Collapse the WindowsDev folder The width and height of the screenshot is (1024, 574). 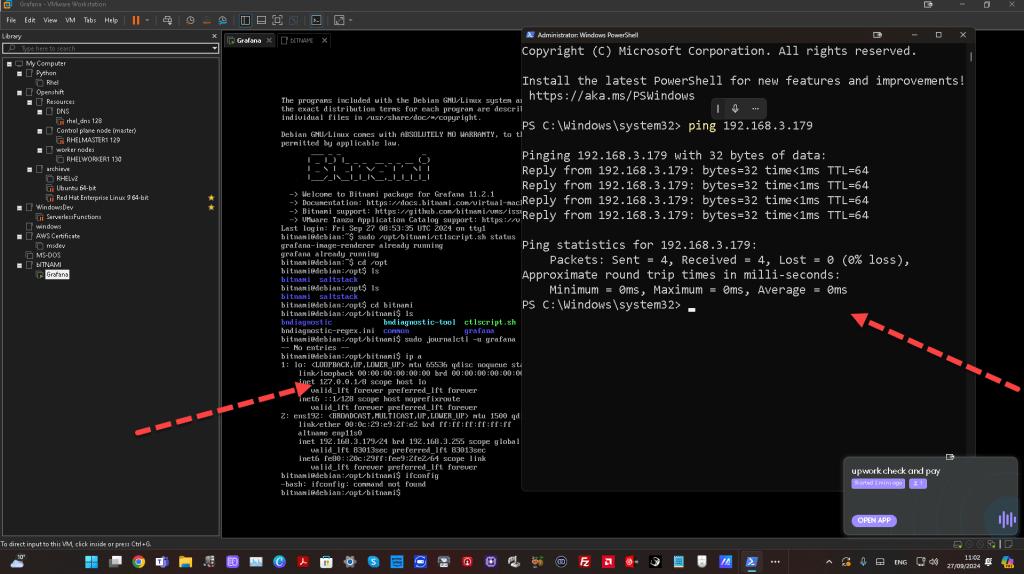coord(20,208)
